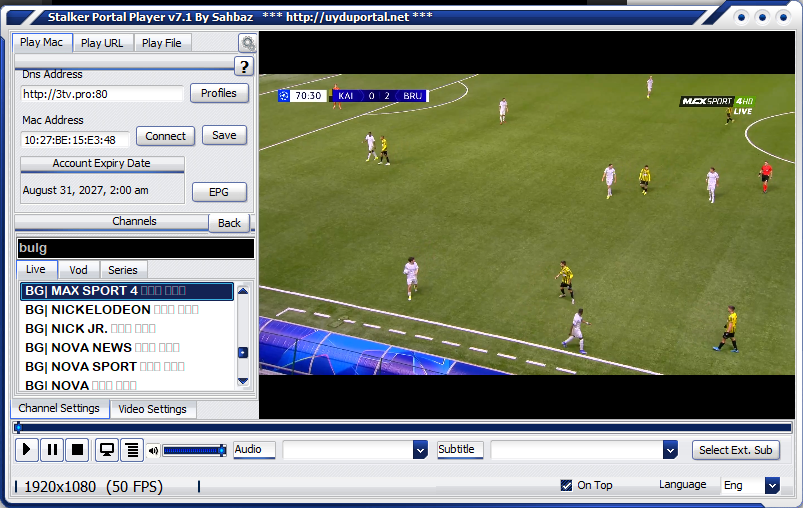This screenshot has width=803, height=508.
Task: Open settings via the gear icon
Action: (x=248, y=44)
